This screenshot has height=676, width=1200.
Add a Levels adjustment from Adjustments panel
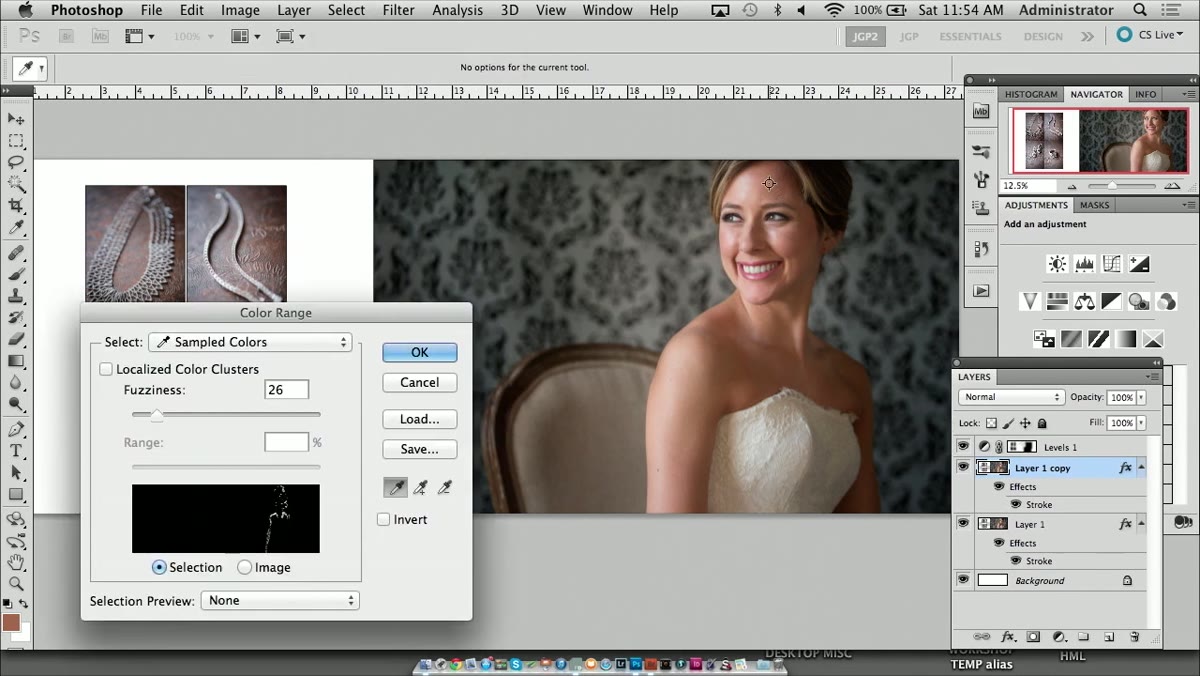[x=1084, y=264]
